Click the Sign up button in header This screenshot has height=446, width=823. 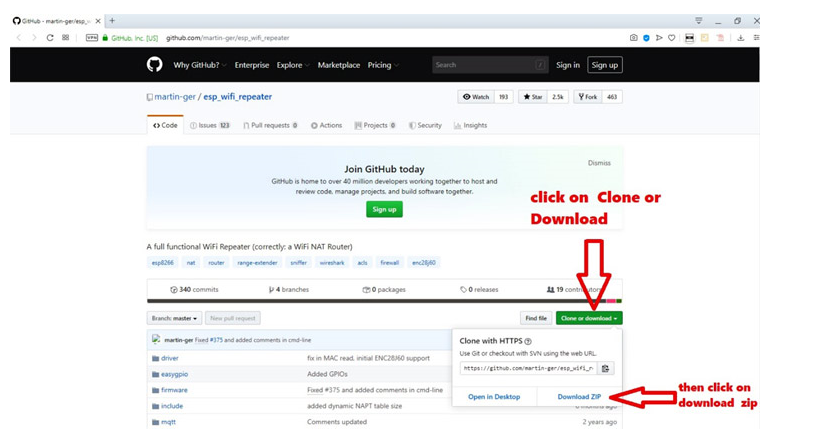[x=605, y=65]
